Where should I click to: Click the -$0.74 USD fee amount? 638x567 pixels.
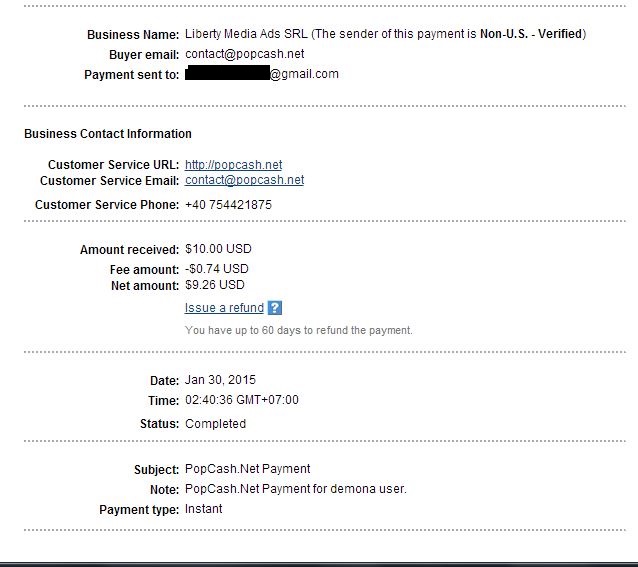click(217, 269)
